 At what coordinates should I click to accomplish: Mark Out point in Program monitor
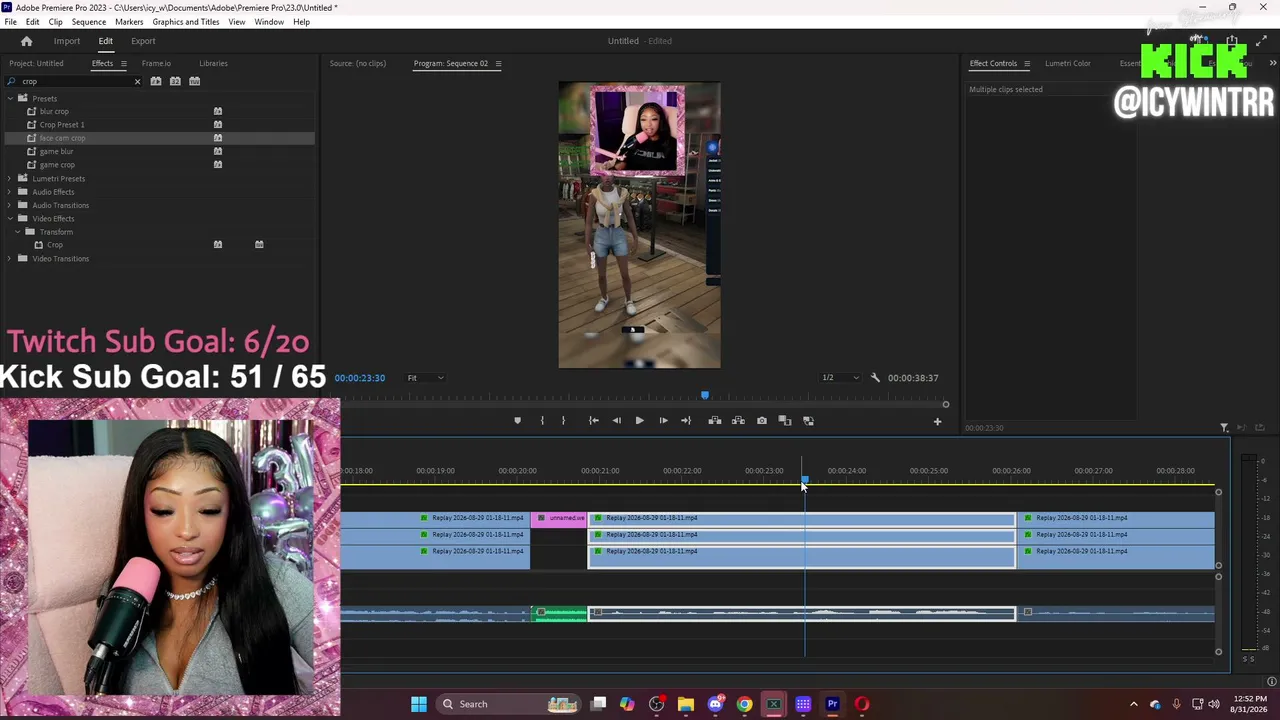[x=563, y=421]
